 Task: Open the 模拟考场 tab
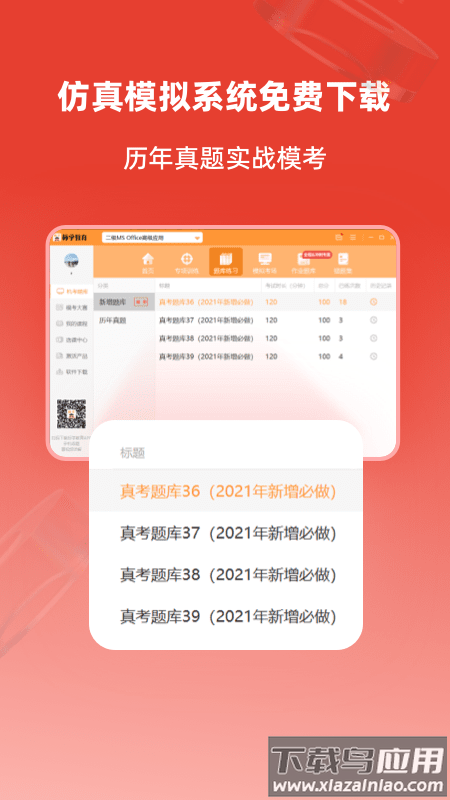click(x=265, y=263)
